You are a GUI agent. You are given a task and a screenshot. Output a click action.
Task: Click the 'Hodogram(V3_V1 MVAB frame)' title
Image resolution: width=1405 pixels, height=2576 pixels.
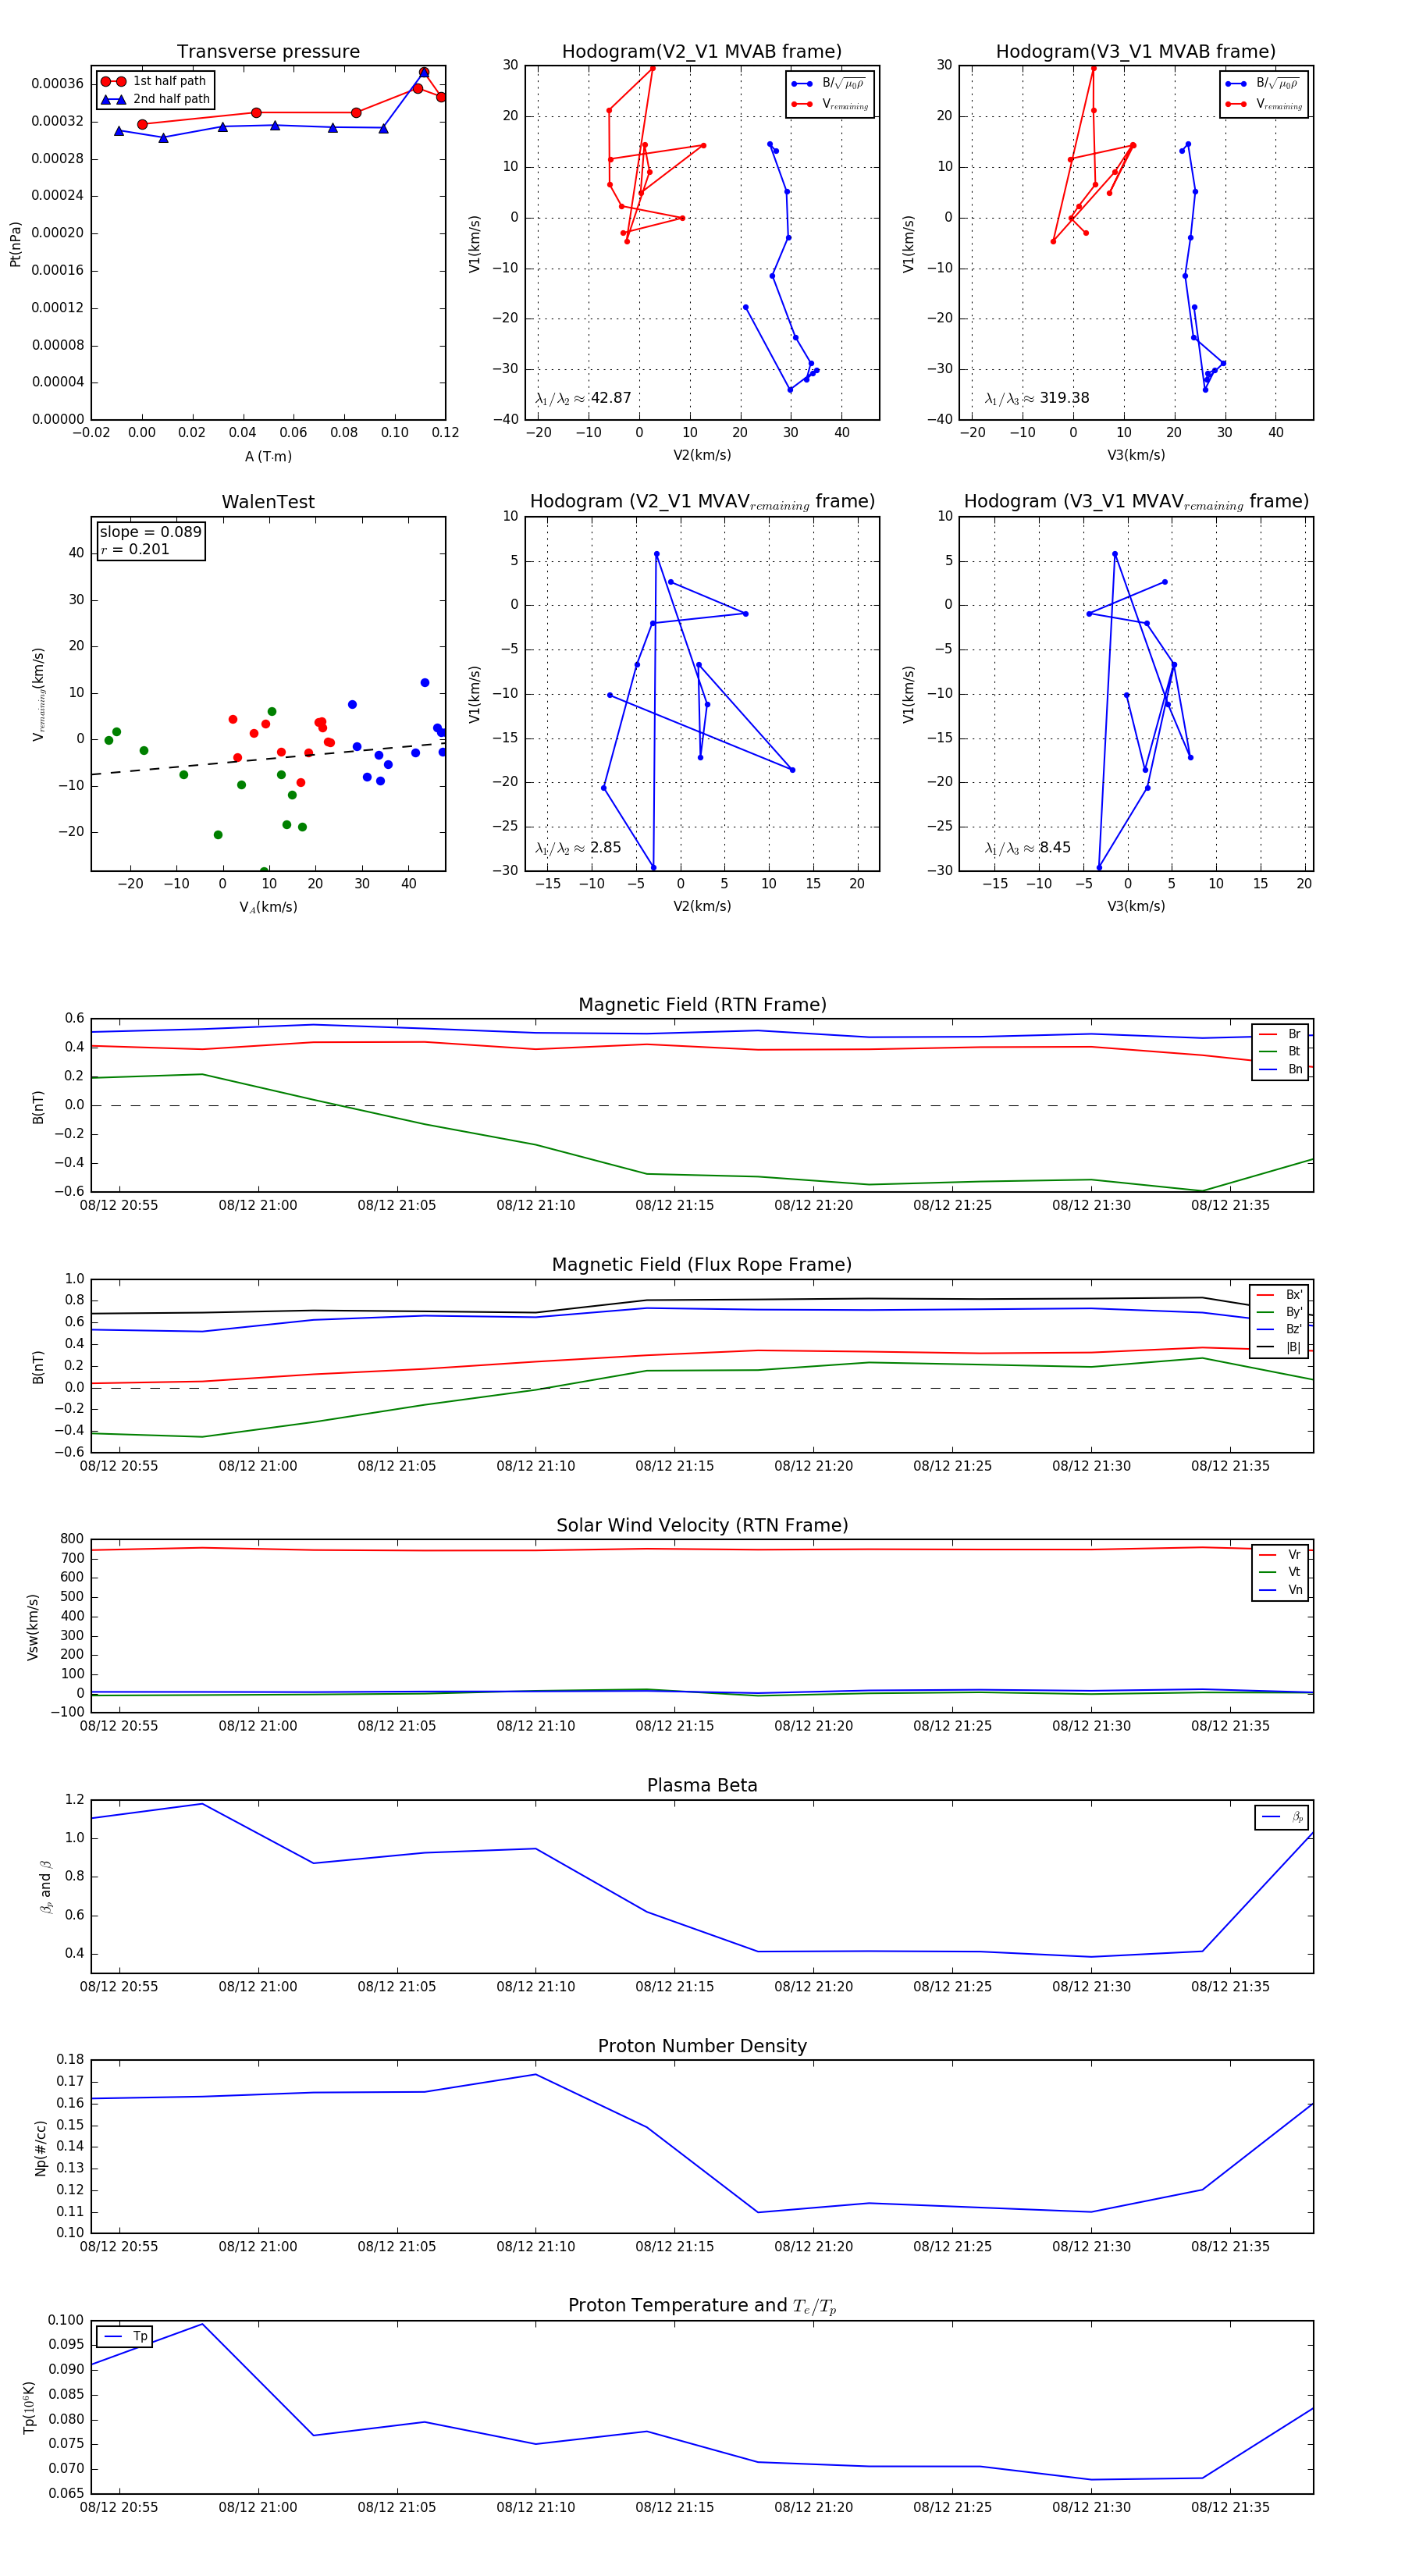(1135, 51)
